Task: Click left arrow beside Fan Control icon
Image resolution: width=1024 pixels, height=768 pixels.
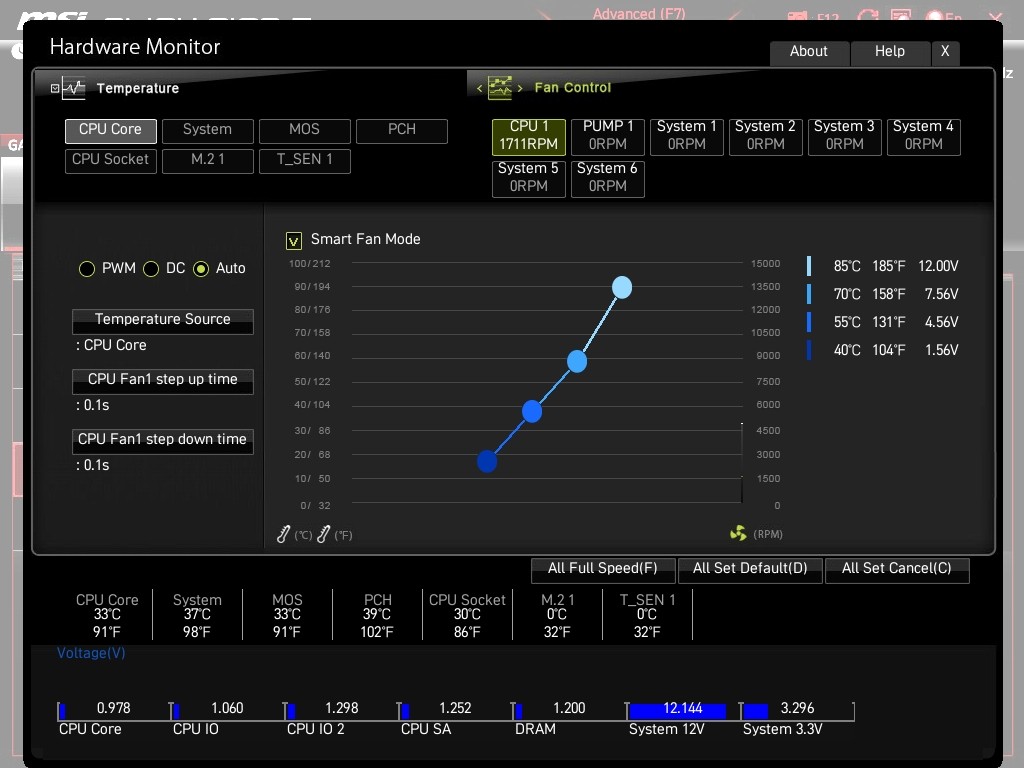Action: click(x=479, y=88)
